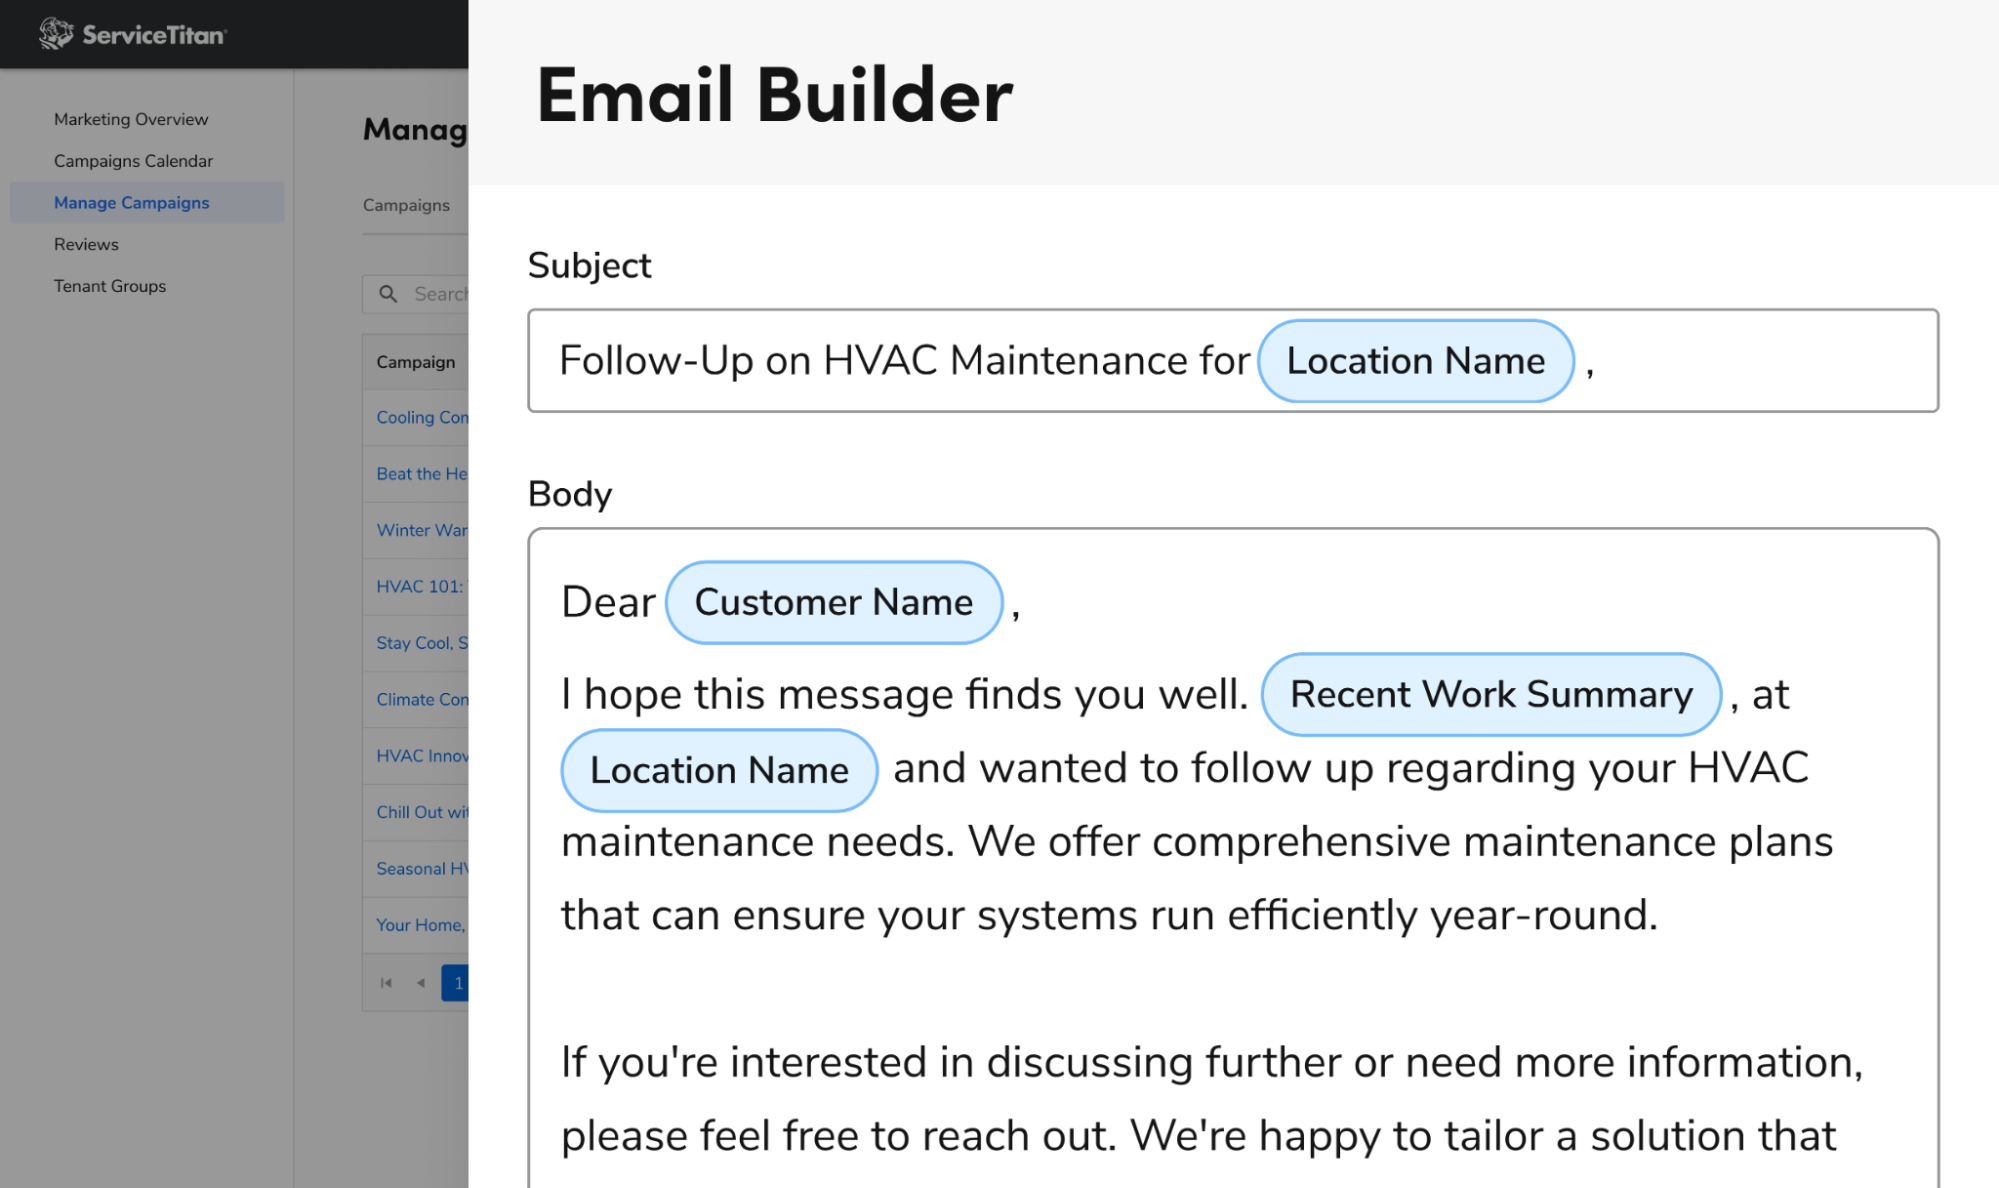Image resolution: width=1999 pixels, height=1188 pixels.
Task: Go to first page arrow icon
Action: [386, 983]
